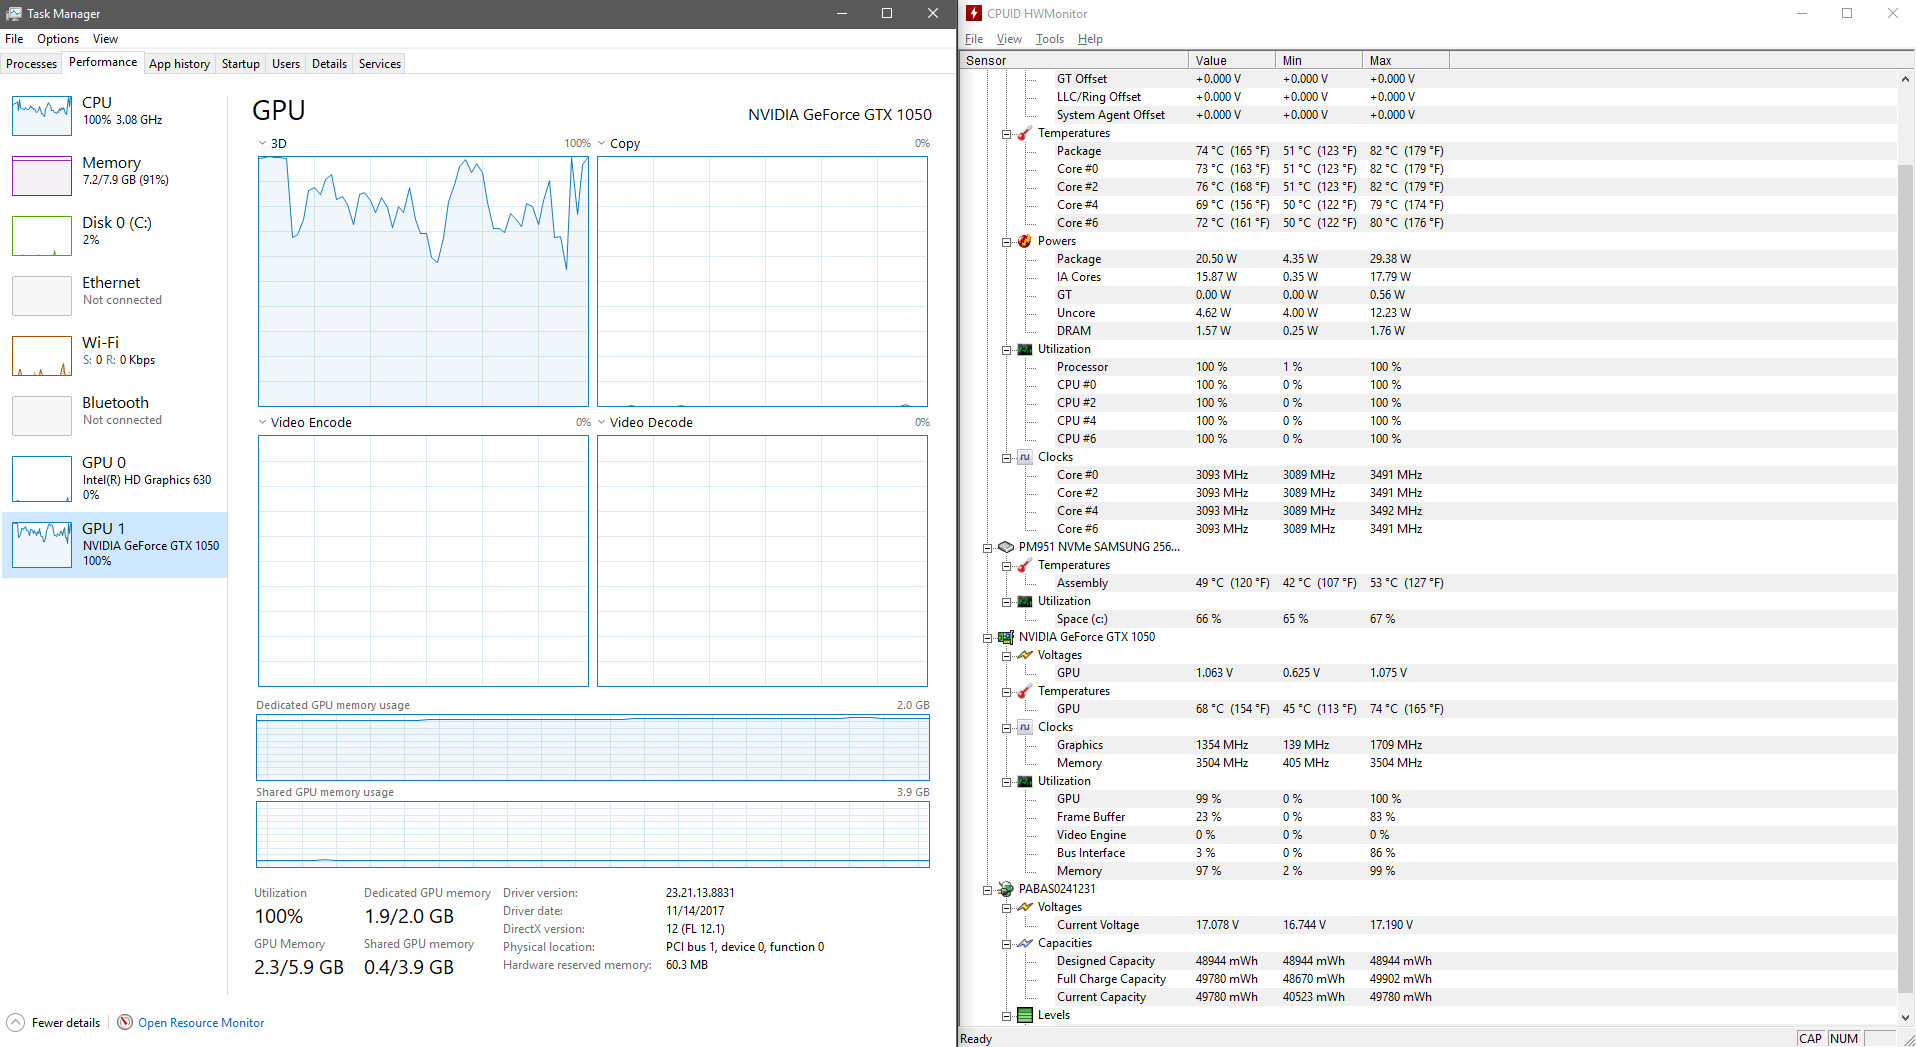Click the GPU Utilization chip icon
Image resolution: width=1916 pixels, height=1047 pixels.
click(x=1024, y=781)
